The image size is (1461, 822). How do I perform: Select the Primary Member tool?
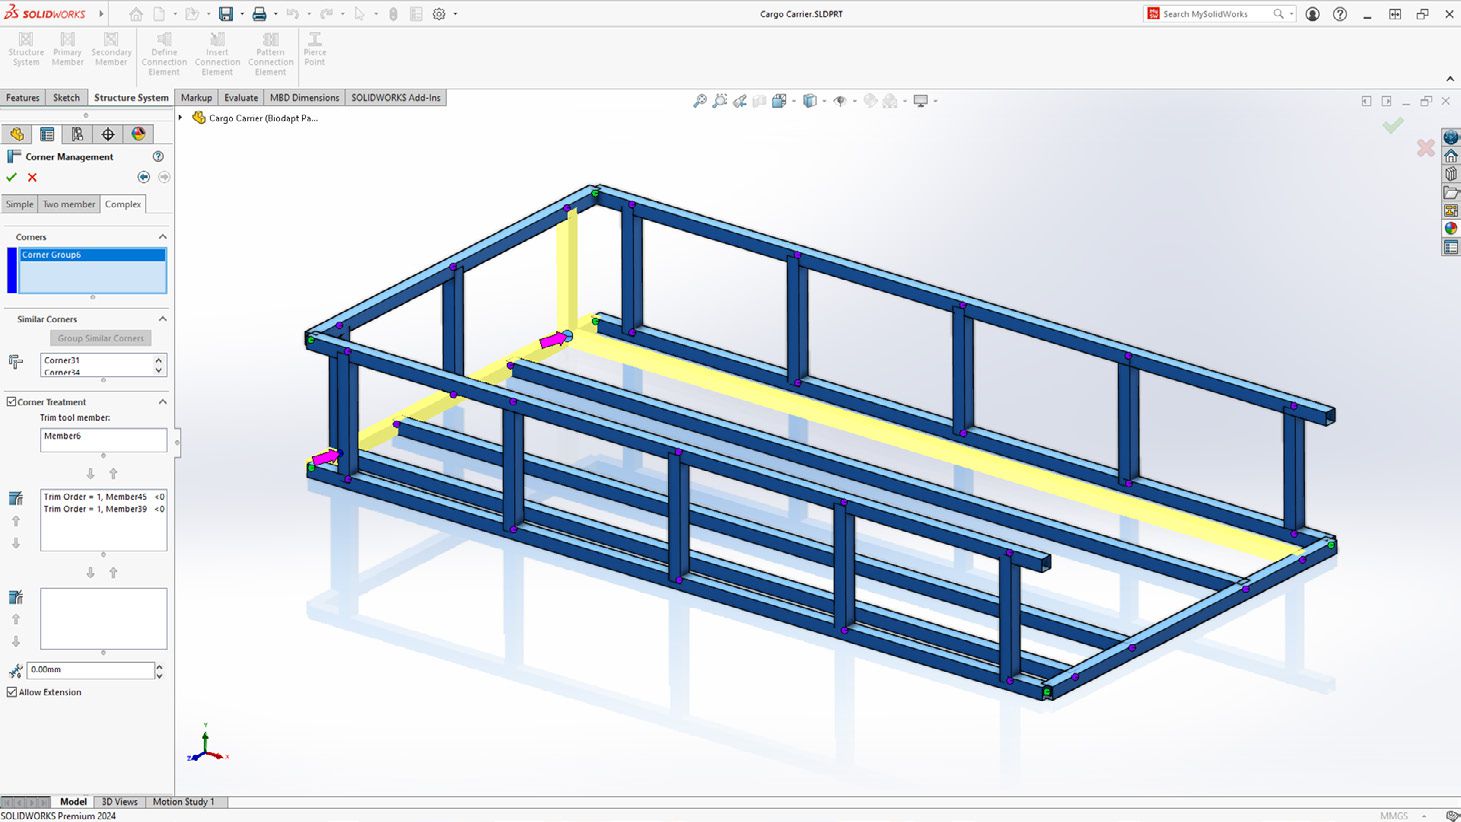pyautogui.click(x=67, y=52)
